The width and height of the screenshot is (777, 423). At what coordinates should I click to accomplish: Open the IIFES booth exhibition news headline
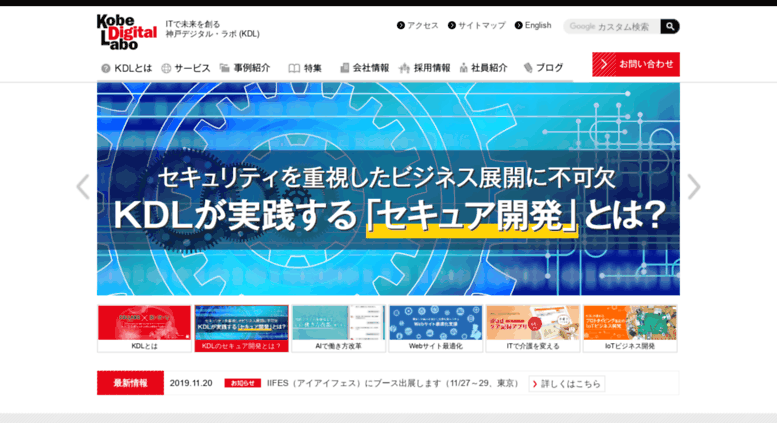(x=393, y=383)
